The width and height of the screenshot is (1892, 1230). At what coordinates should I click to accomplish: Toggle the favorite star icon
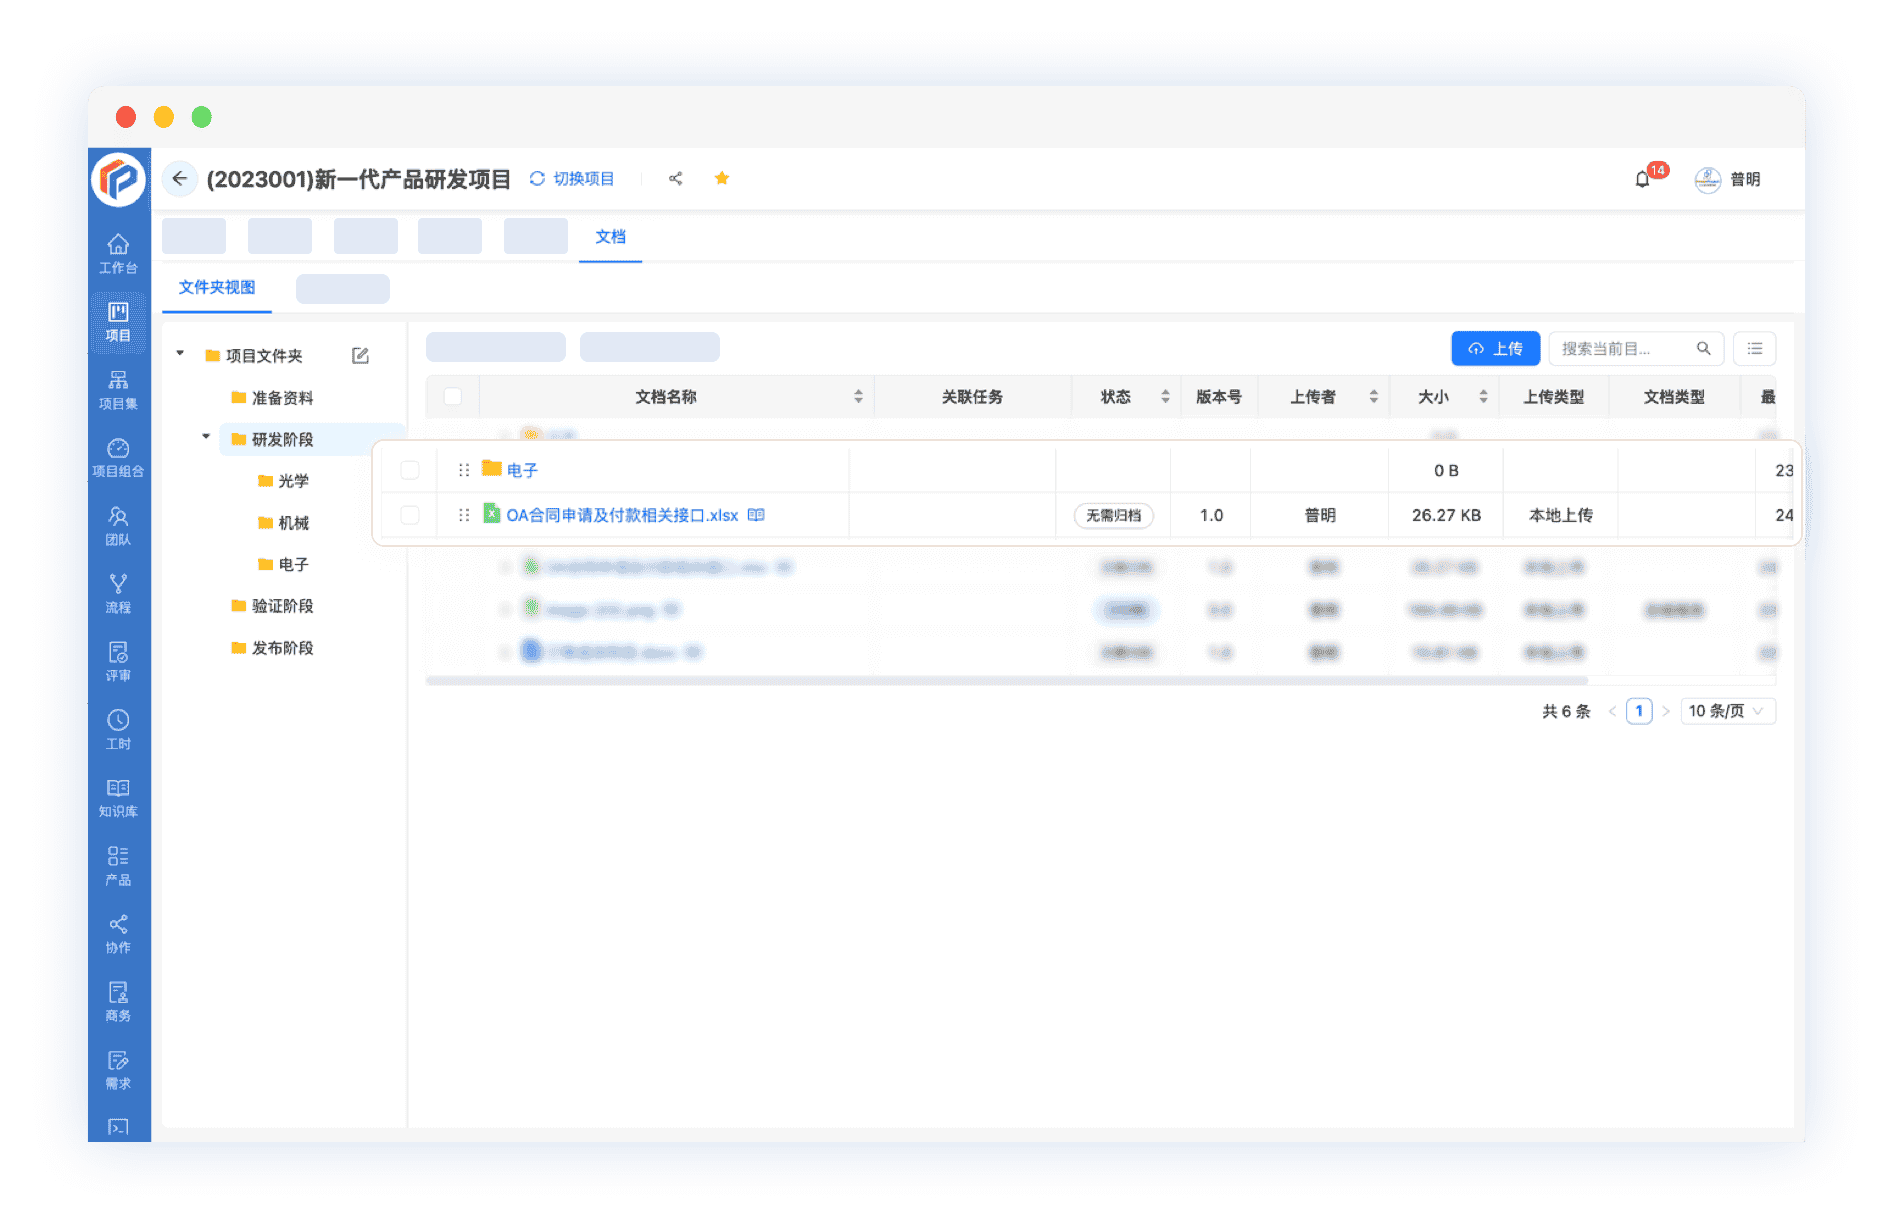point(722,178)
